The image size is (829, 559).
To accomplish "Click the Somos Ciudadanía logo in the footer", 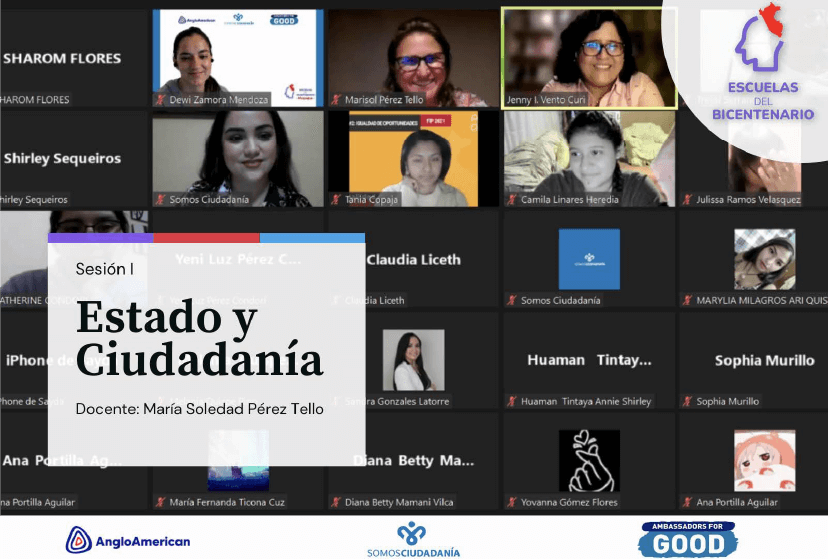I will click(413, 540).
